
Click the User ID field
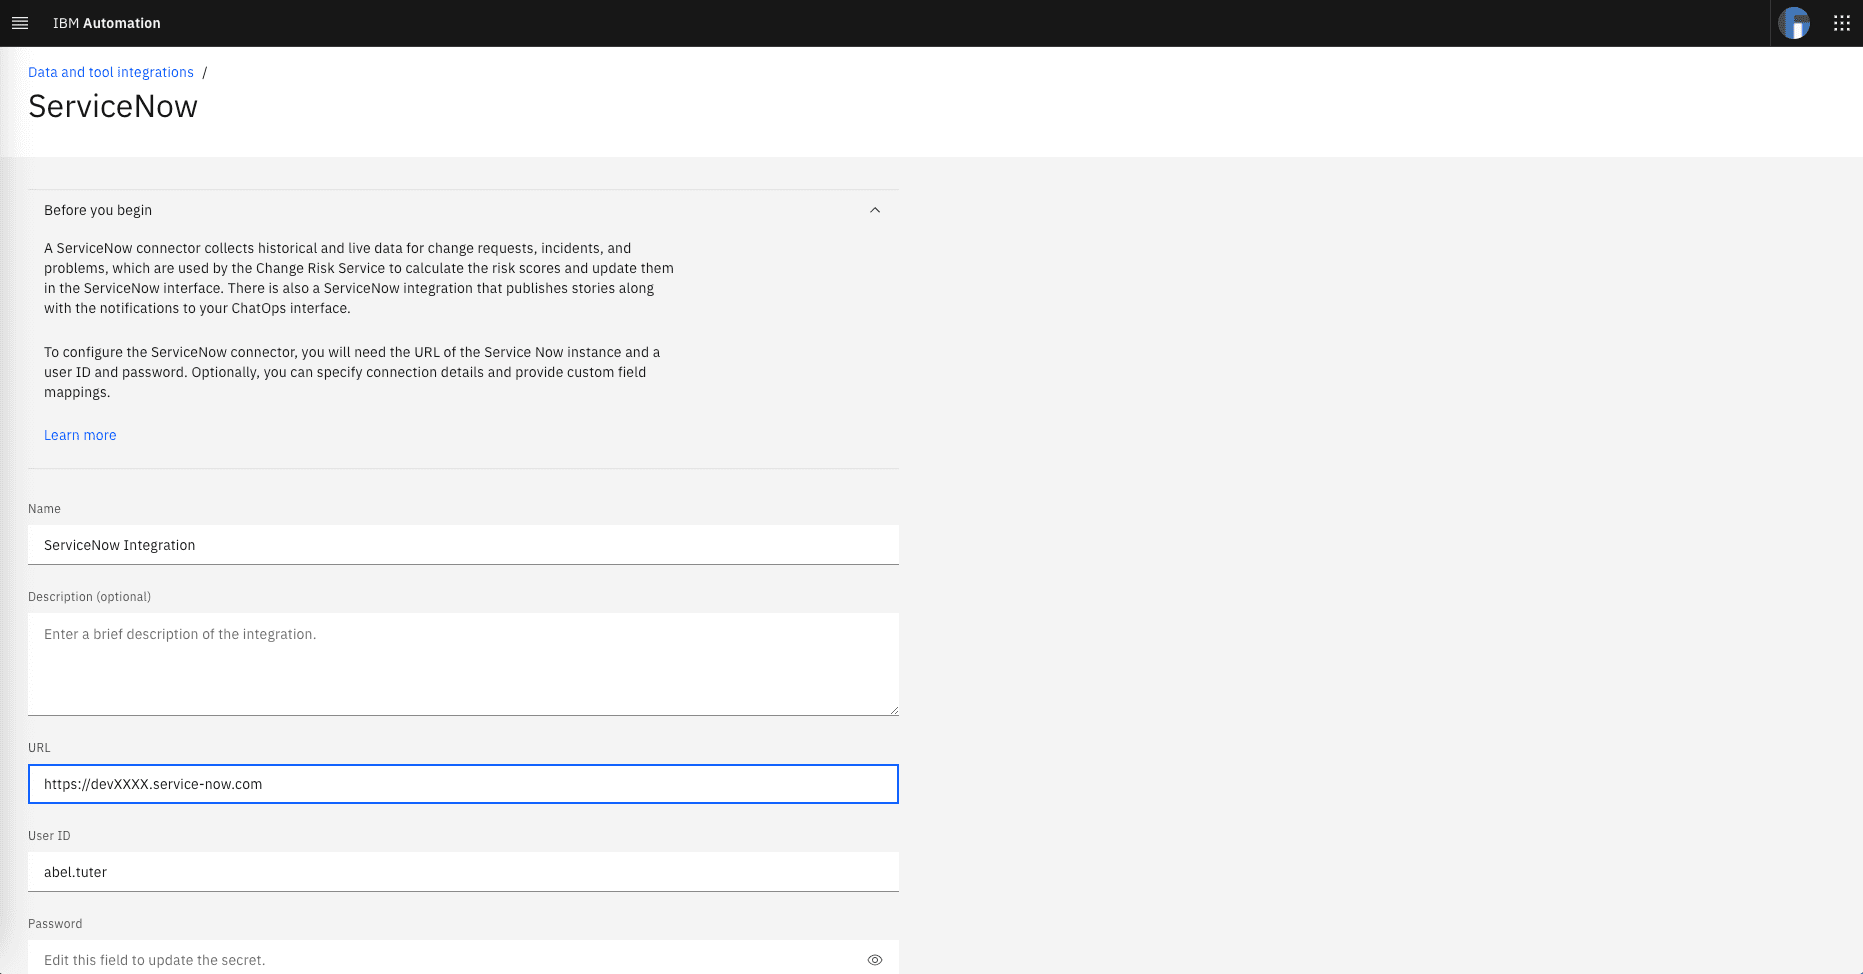(x=463, y=871)
